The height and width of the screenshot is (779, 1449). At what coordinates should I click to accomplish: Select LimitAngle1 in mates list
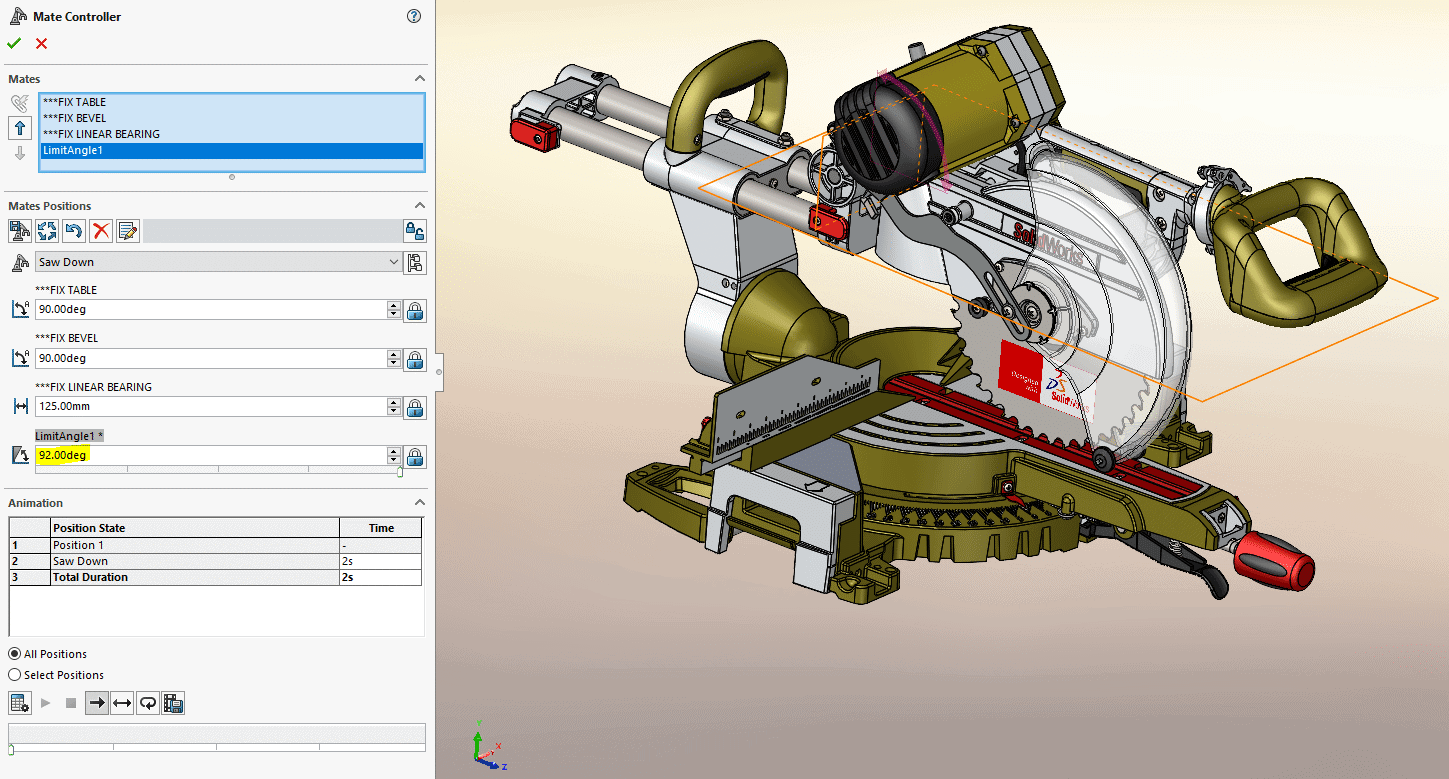click(231, 150)
